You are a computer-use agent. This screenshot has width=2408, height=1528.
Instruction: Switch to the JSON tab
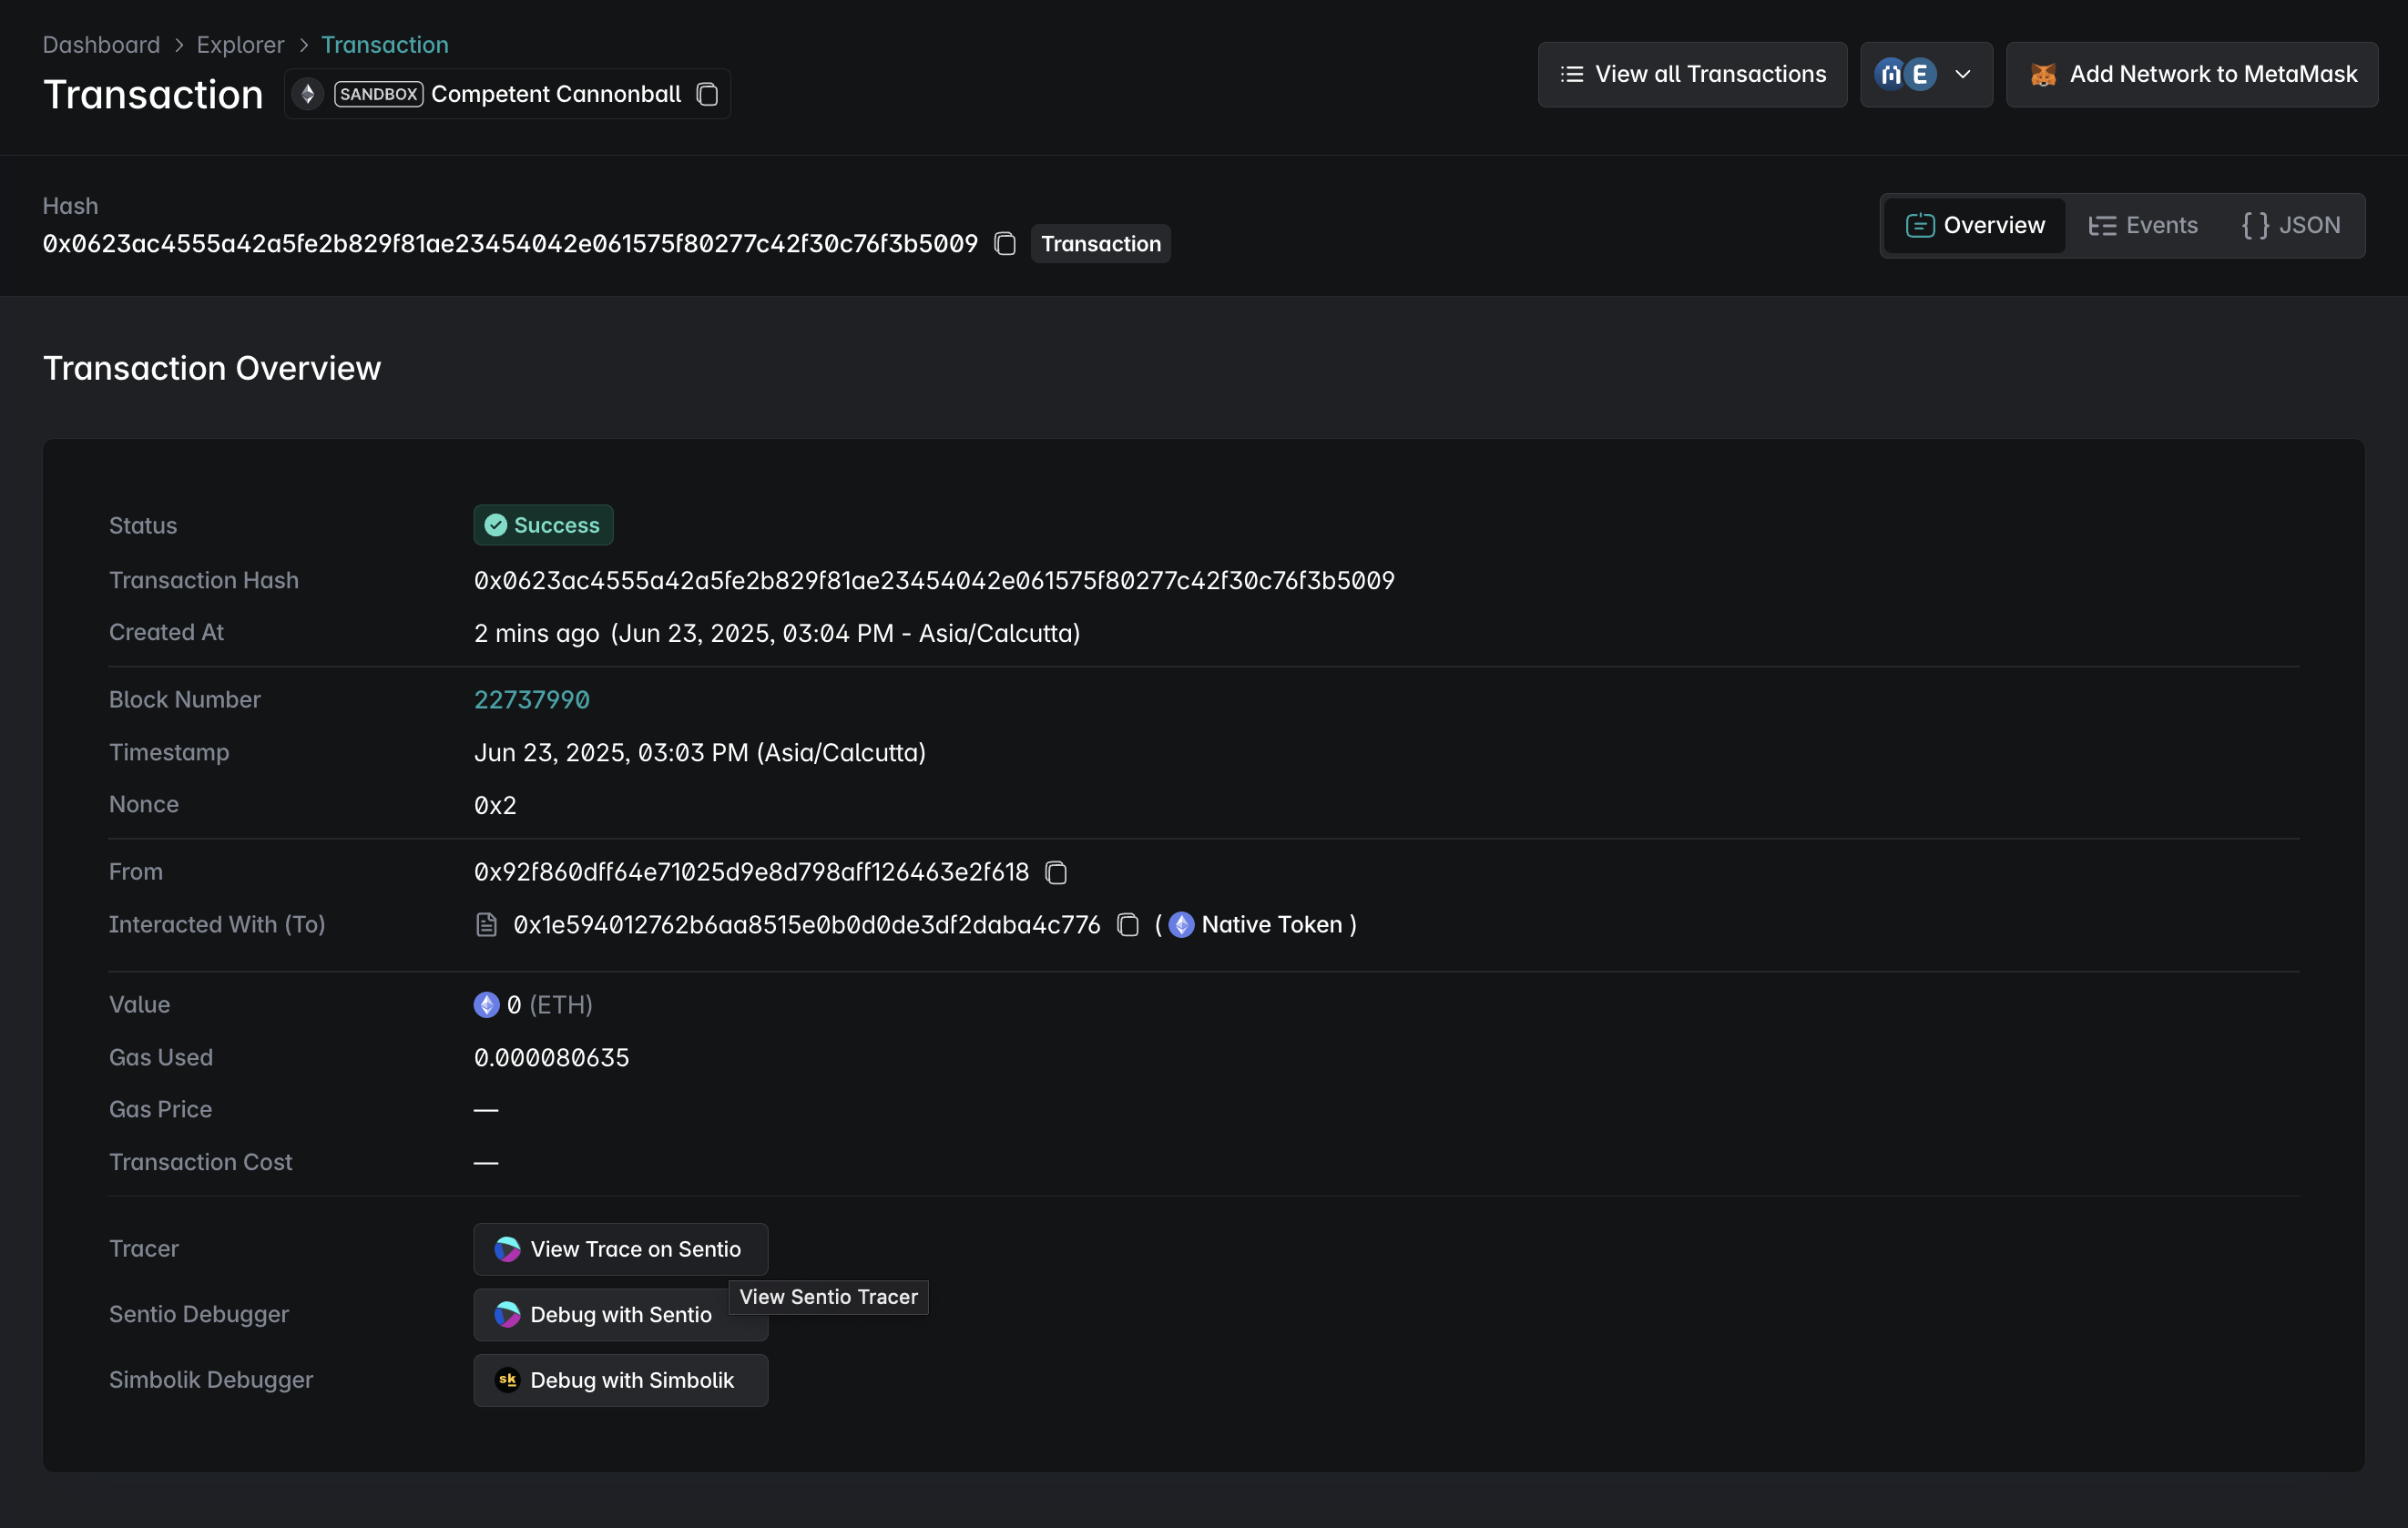(x=2290, y=226)
